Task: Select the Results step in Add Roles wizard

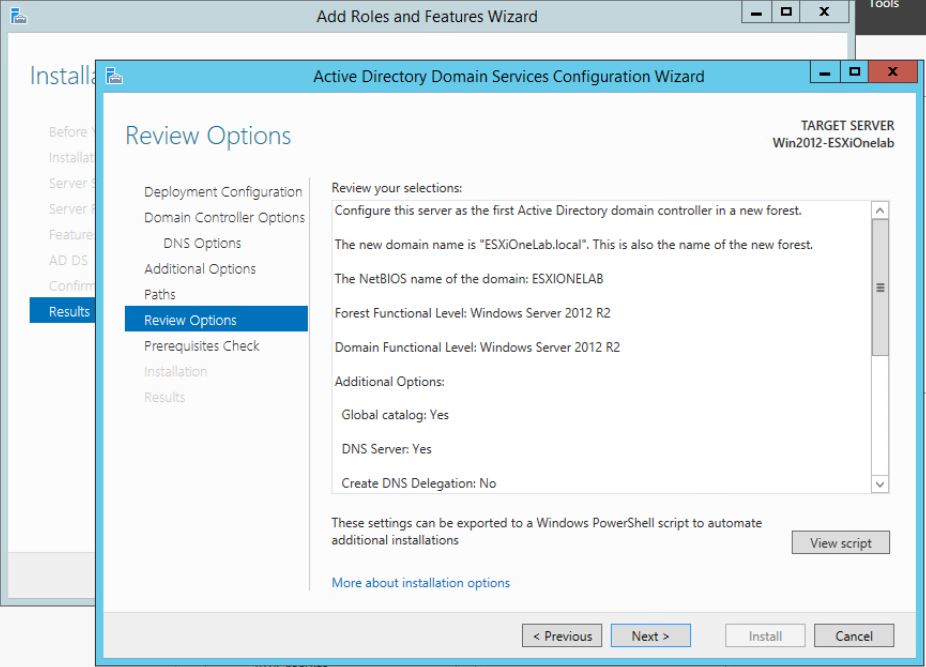Action: click(x=66, y=311)
